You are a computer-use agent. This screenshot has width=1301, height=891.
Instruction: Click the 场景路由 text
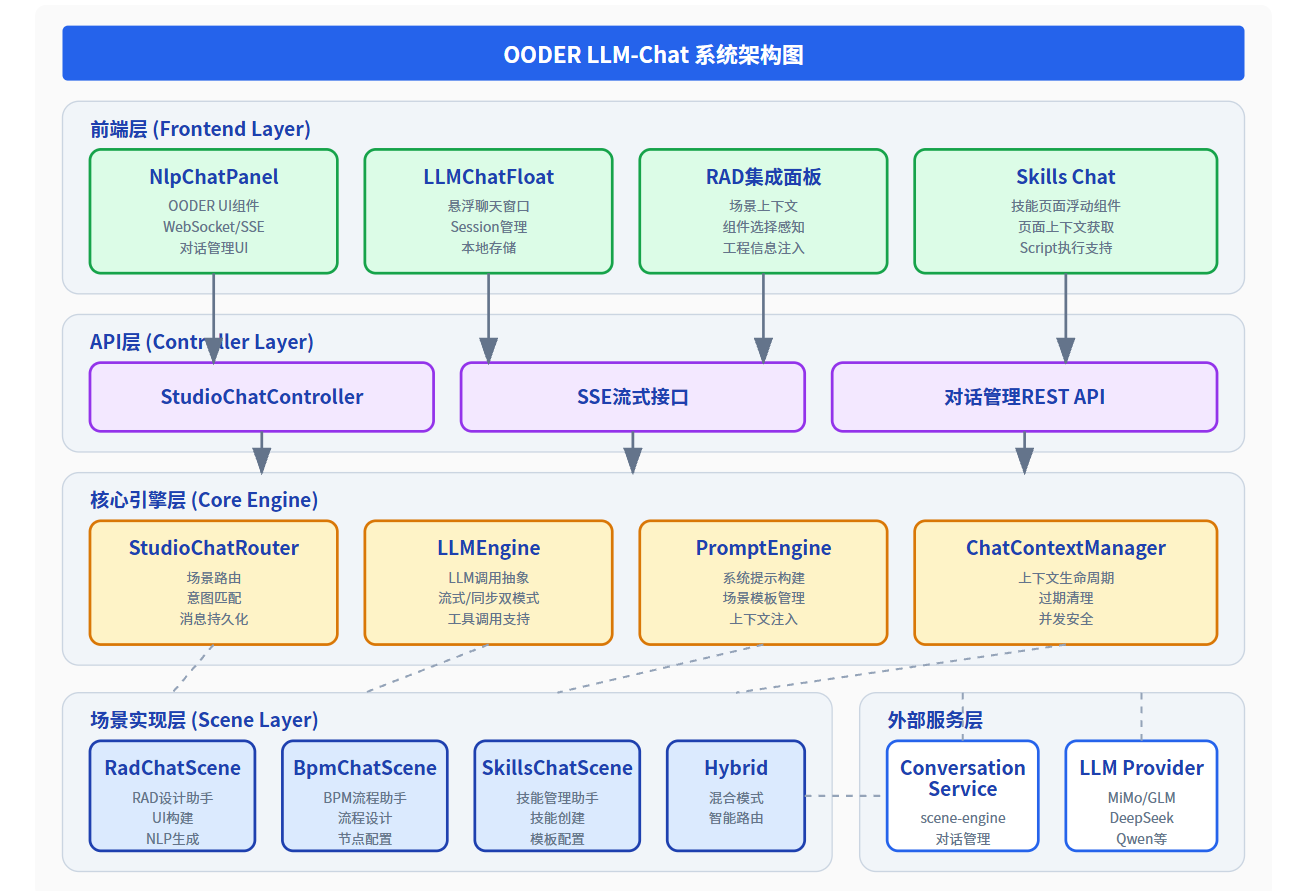pos(214,578)
